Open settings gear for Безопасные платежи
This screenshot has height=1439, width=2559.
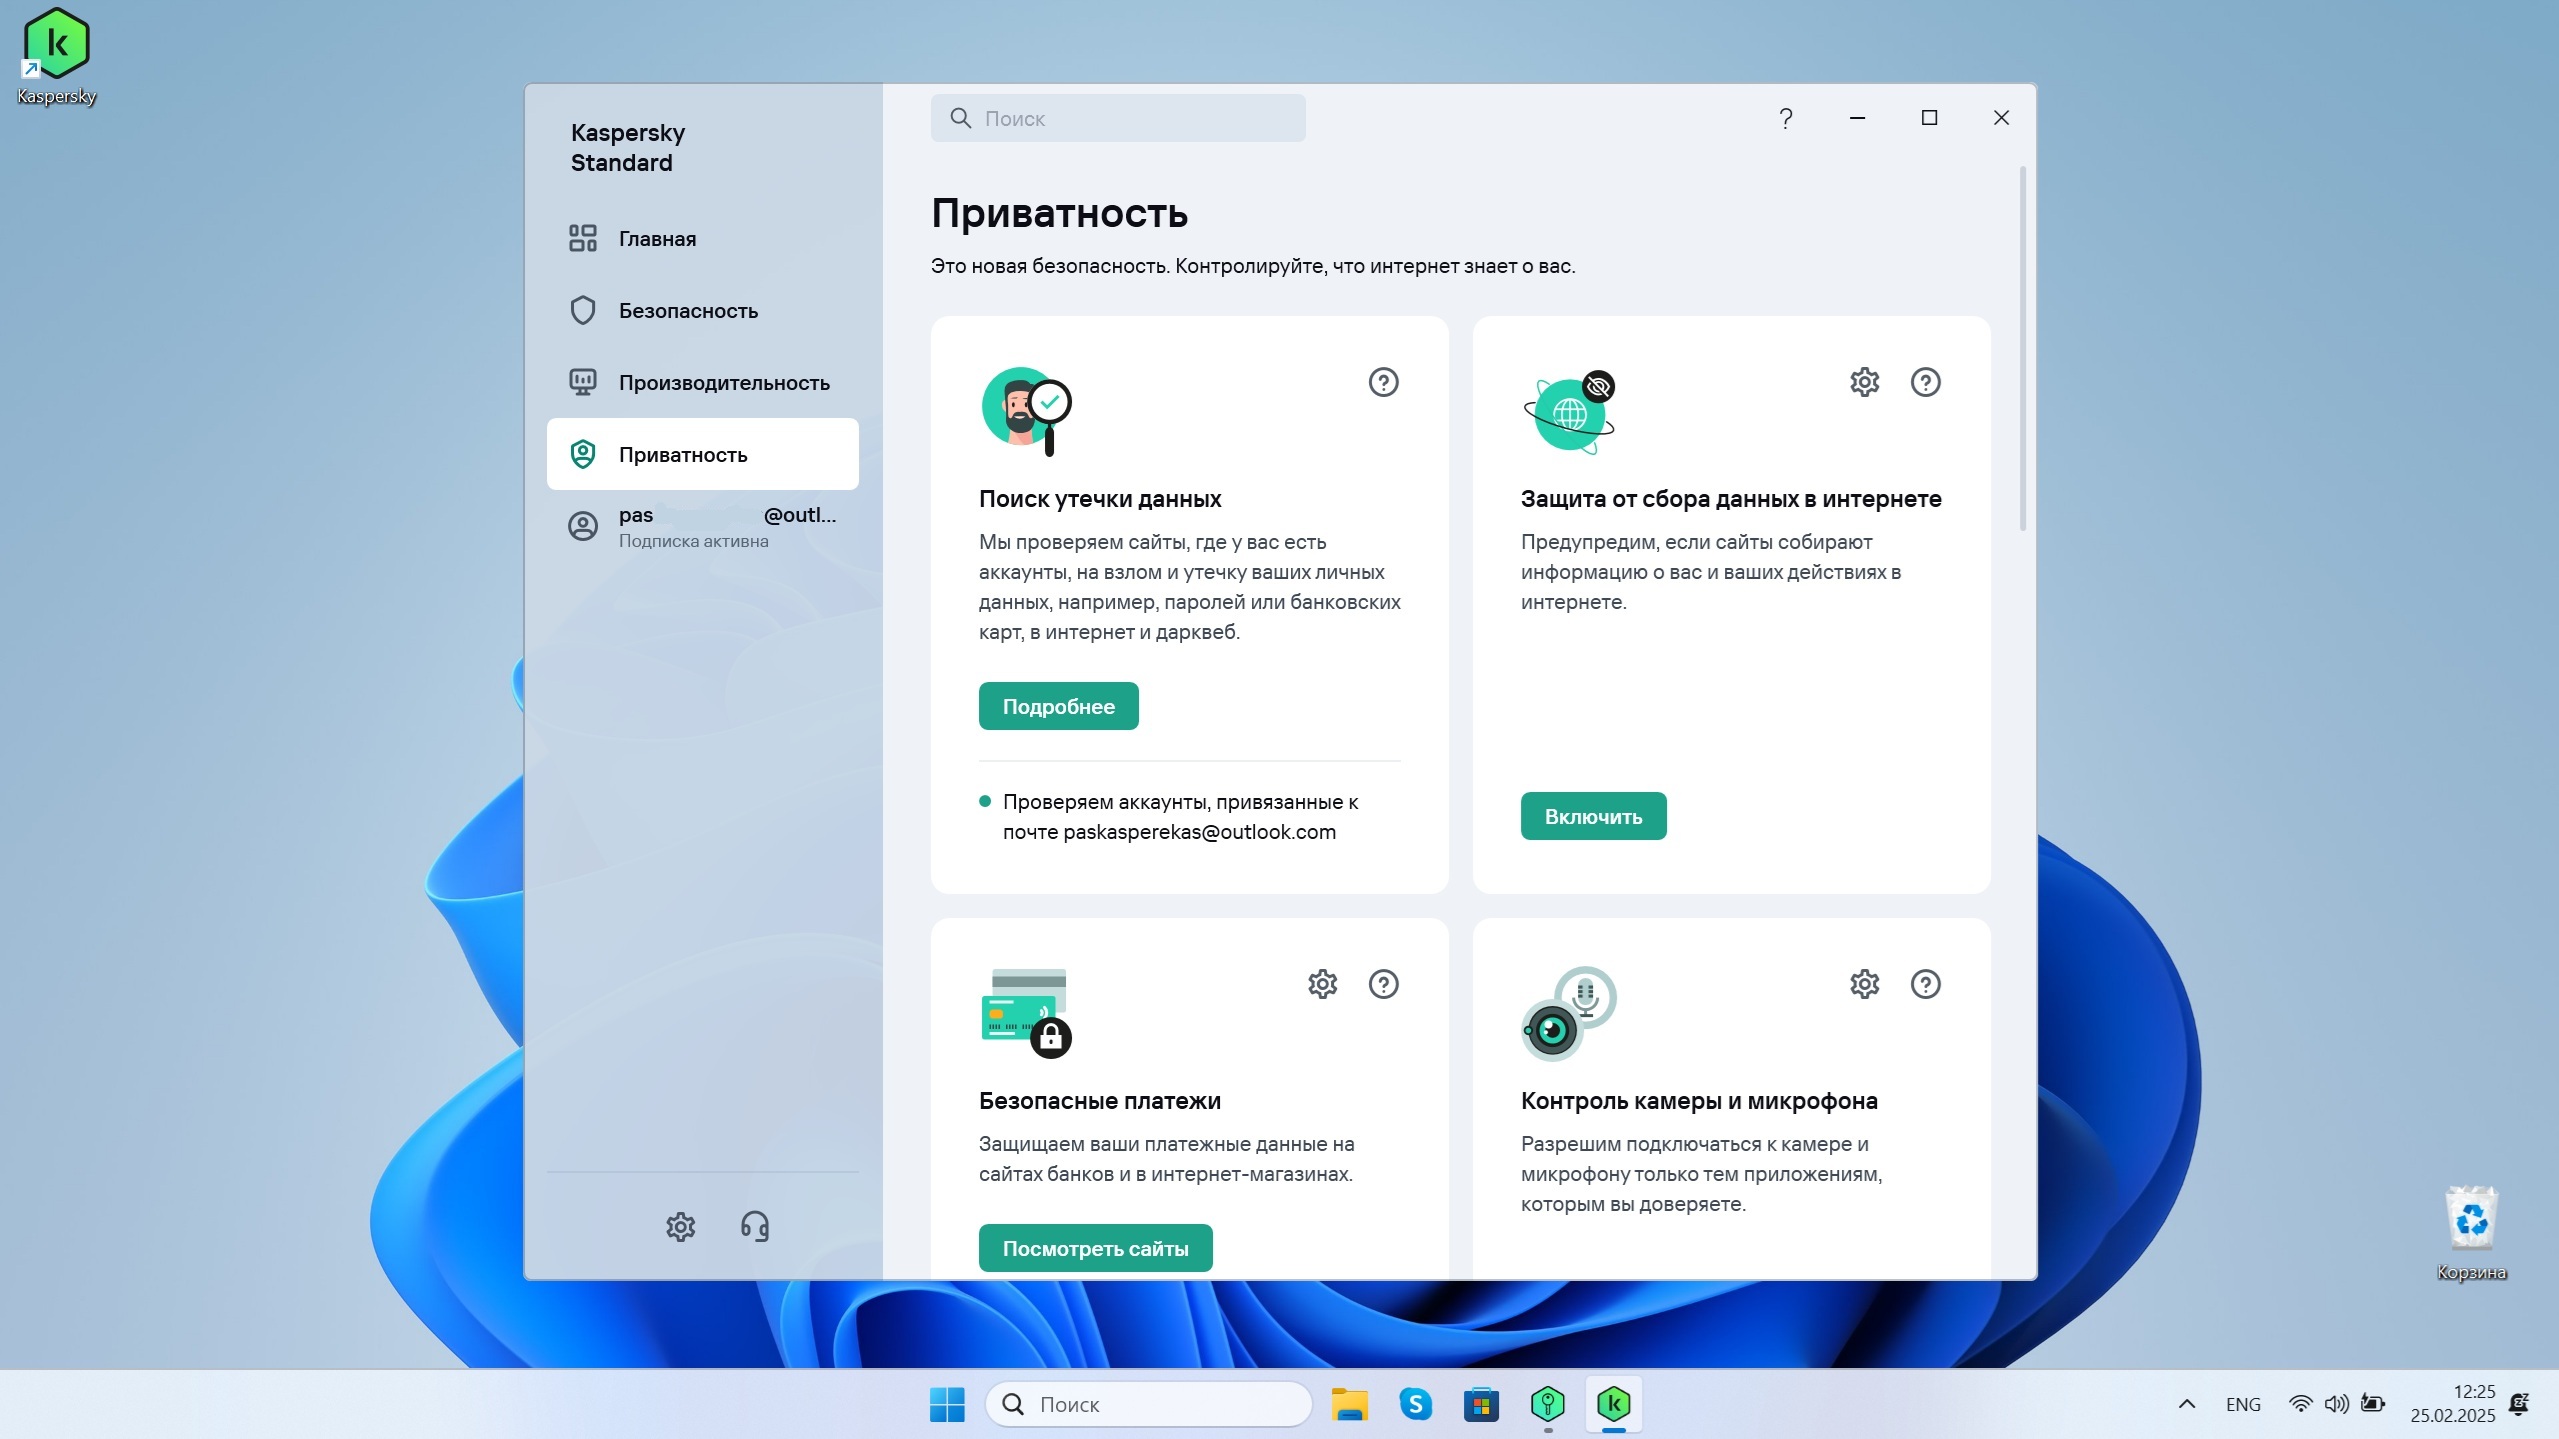coord(1322,984)
